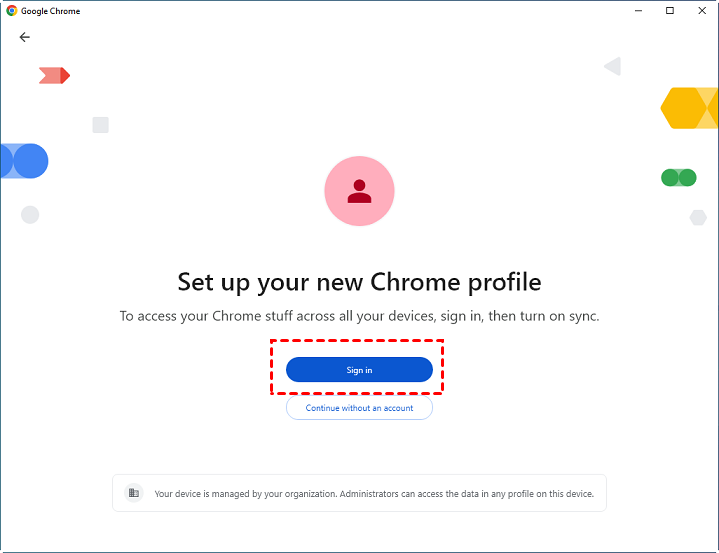Click the red arrow-shaped decoration
Image resolution: width=719 pixels, height=553 pixels.
point(54,75)
